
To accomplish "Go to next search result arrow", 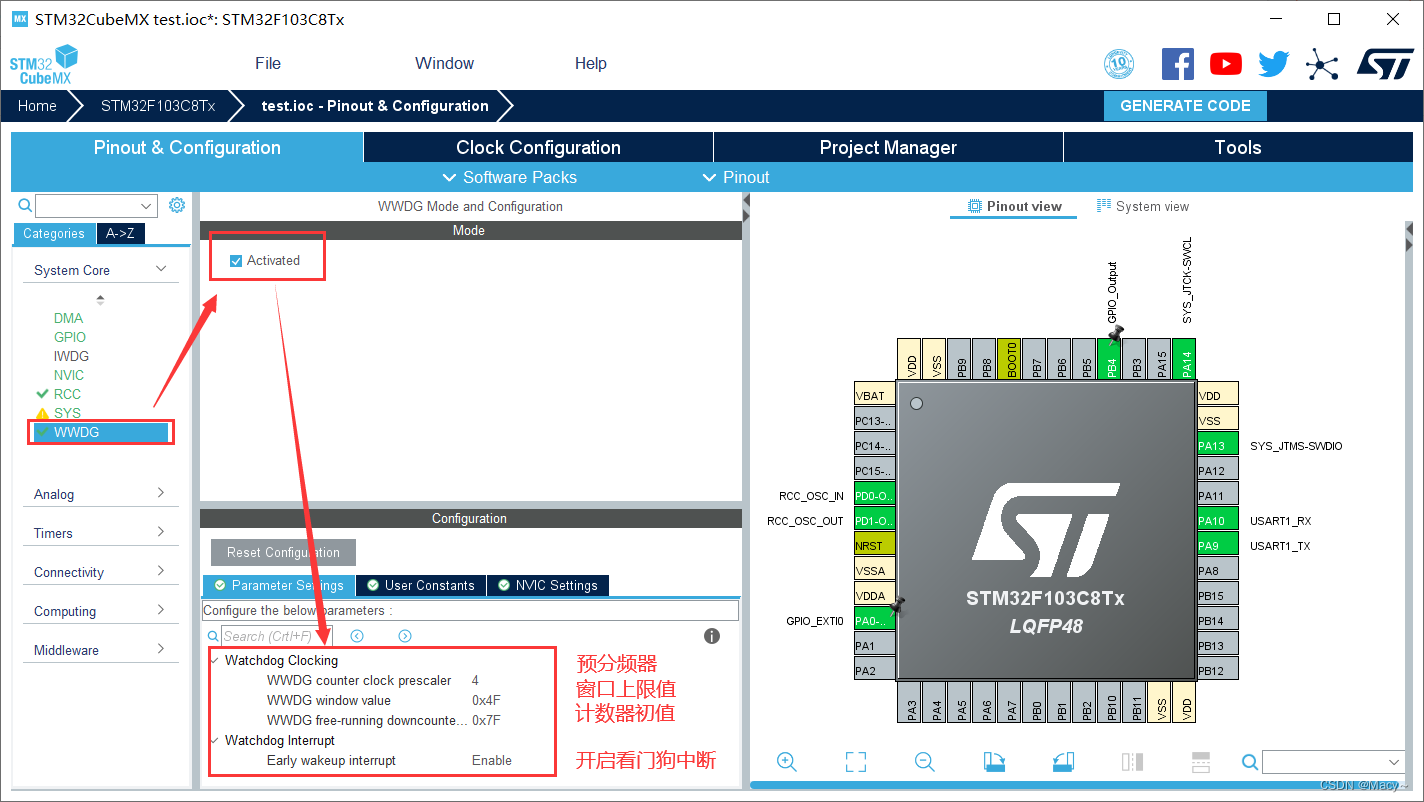I will (405, 636).
